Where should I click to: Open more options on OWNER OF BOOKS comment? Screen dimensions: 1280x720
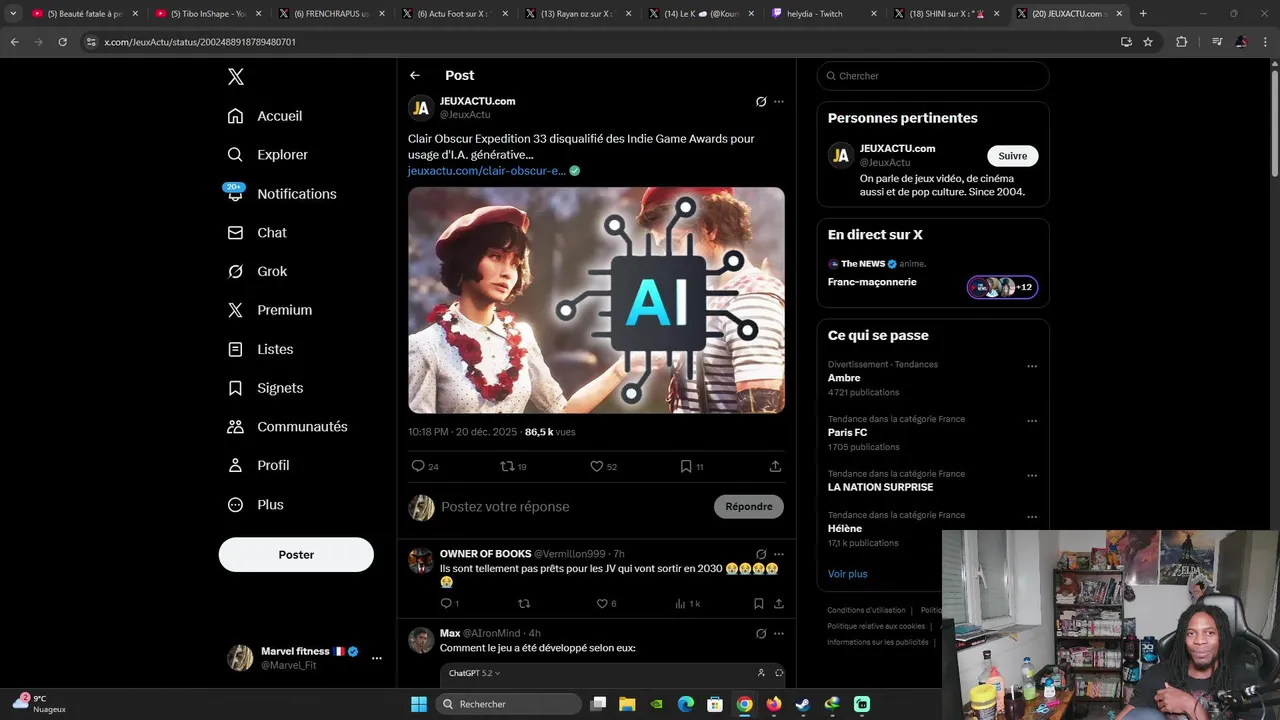click(779, 554)
